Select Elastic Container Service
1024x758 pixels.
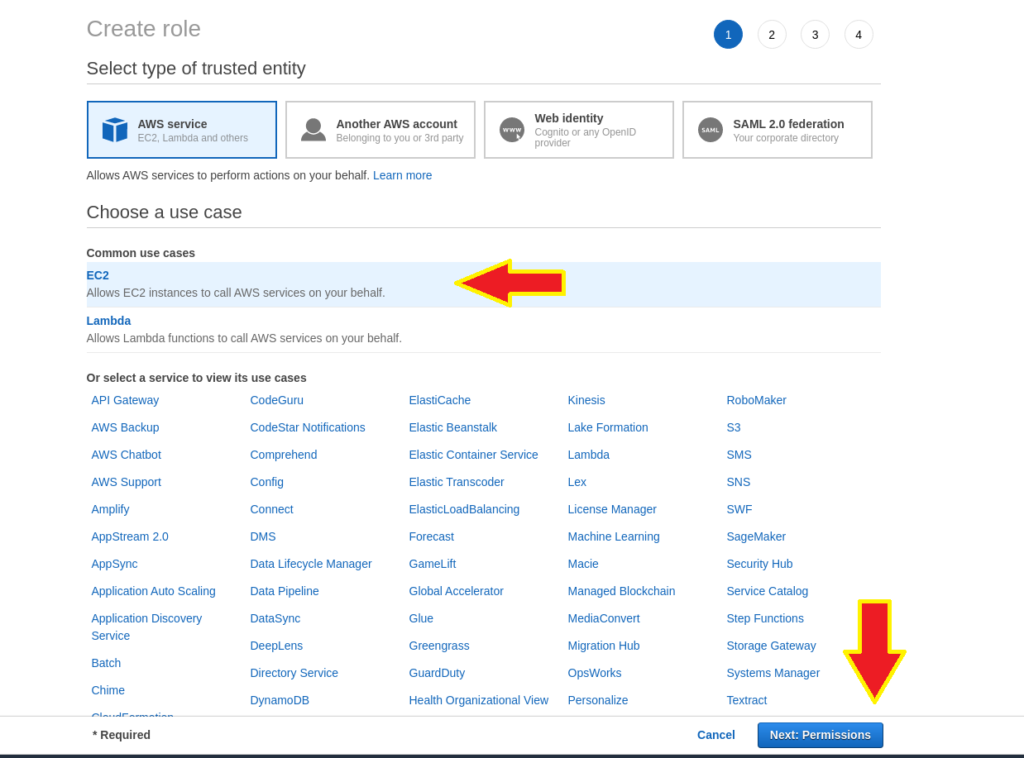point(473,454)
